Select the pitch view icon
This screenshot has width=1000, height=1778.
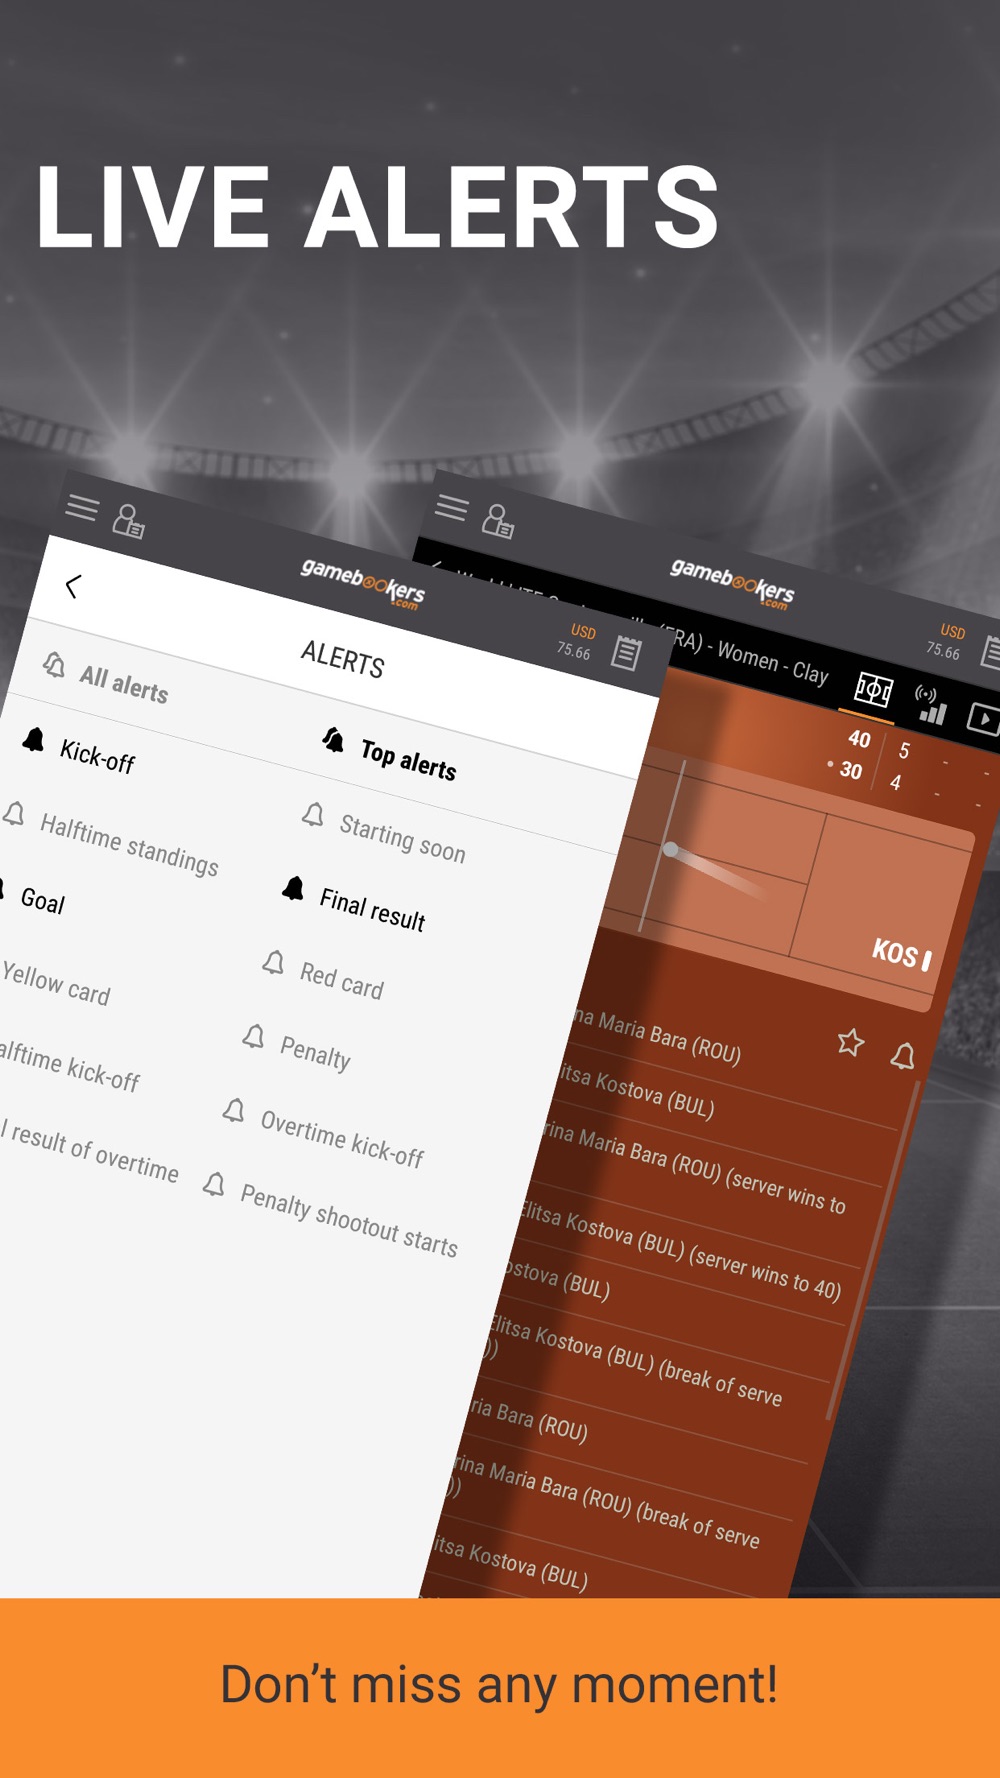click(873, 689)
